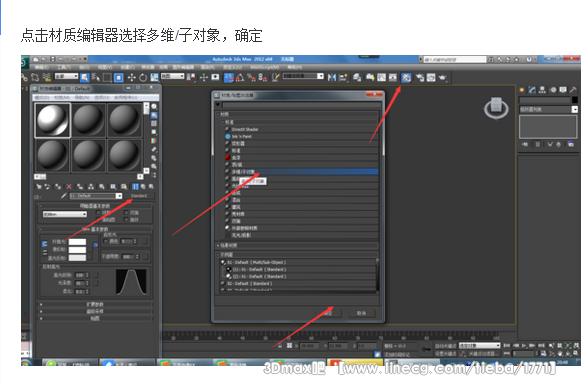Select 多维/子对象 in the material list
The width and height of the screenshot is (585, 385).
click(x=301, y=172)
